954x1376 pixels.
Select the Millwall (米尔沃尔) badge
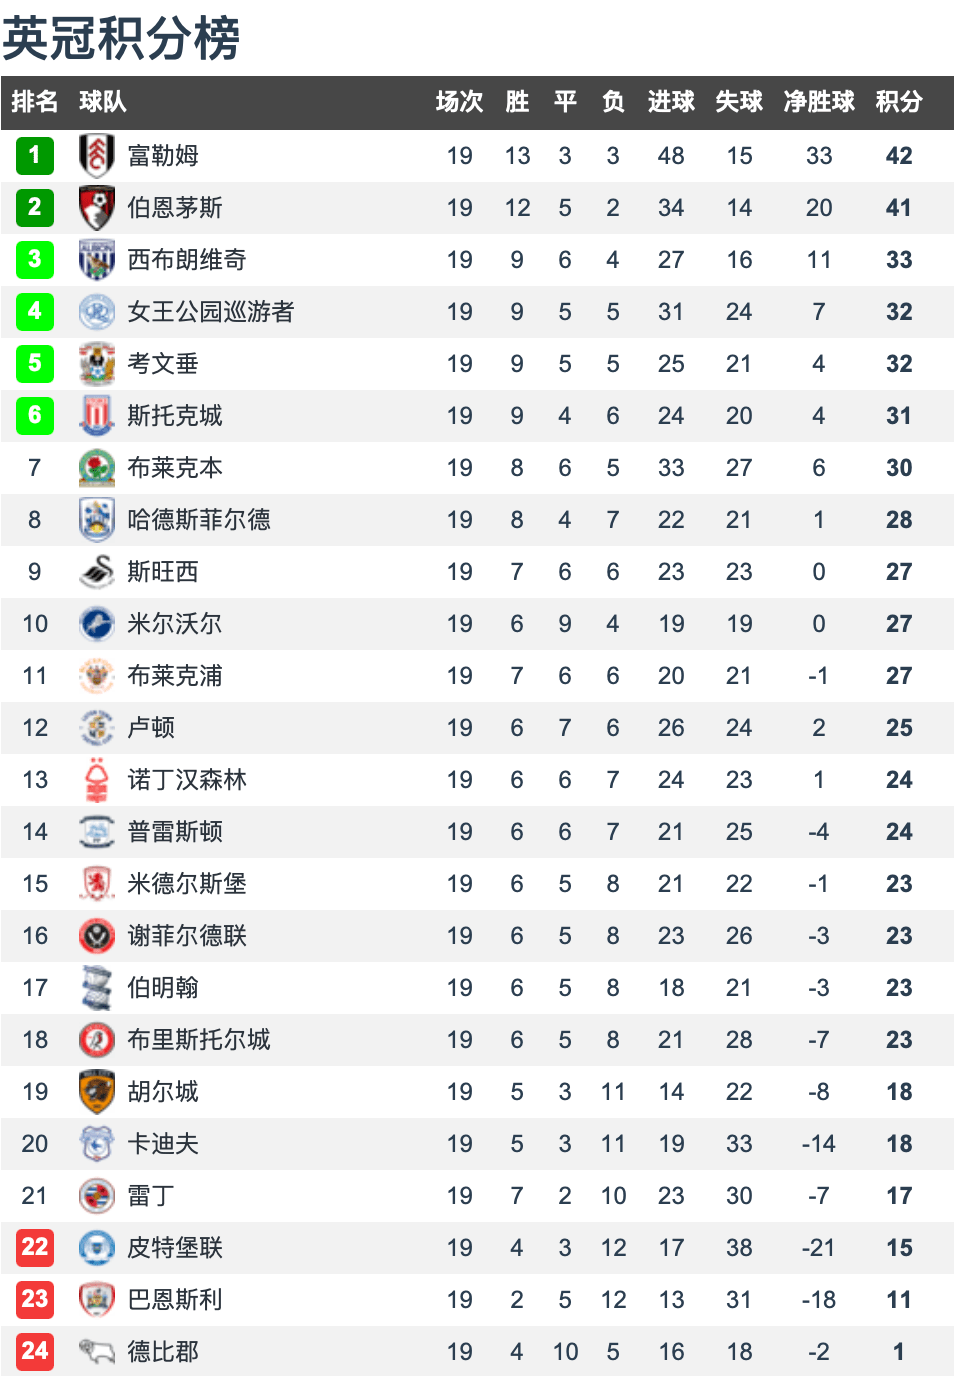coord(97,624)
